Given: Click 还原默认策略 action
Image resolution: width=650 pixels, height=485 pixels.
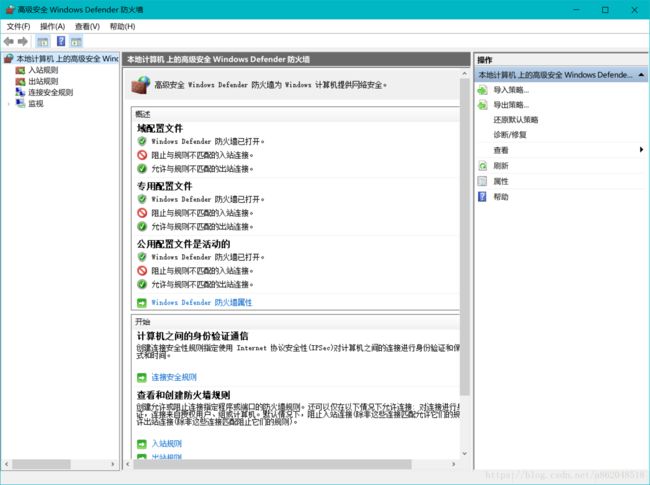Looking at the screenshot, I should pos(516,120).
